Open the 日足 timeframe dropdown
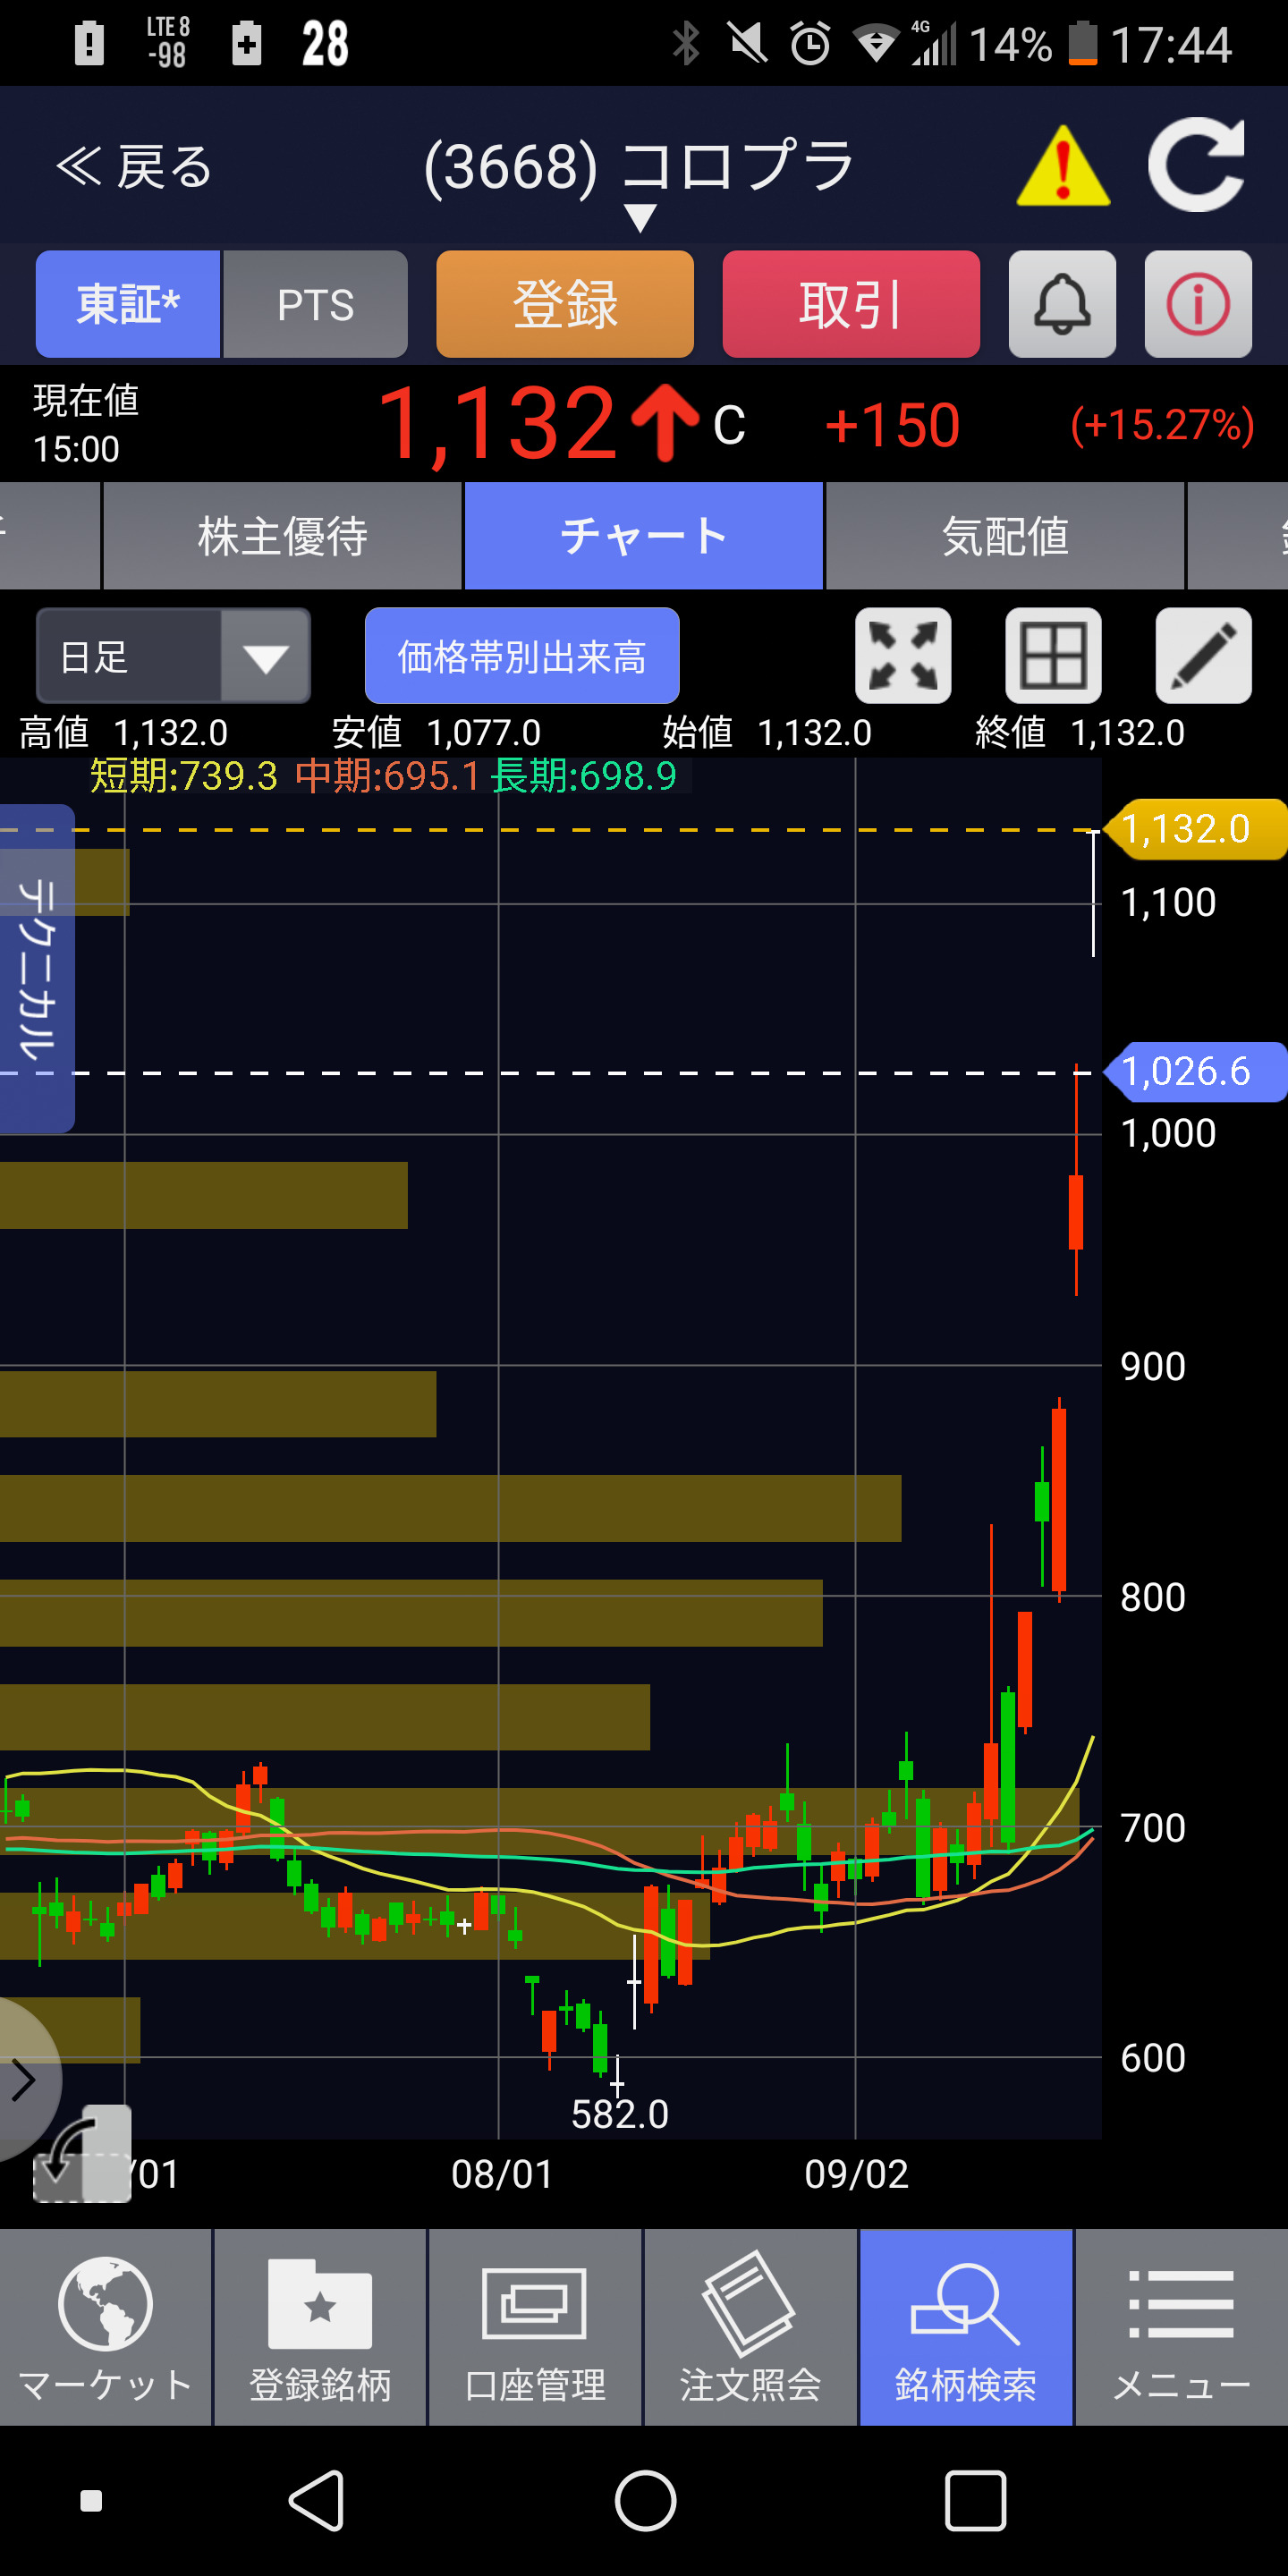The height and width of the screenshot is (2576, 1288). [173, 656]
